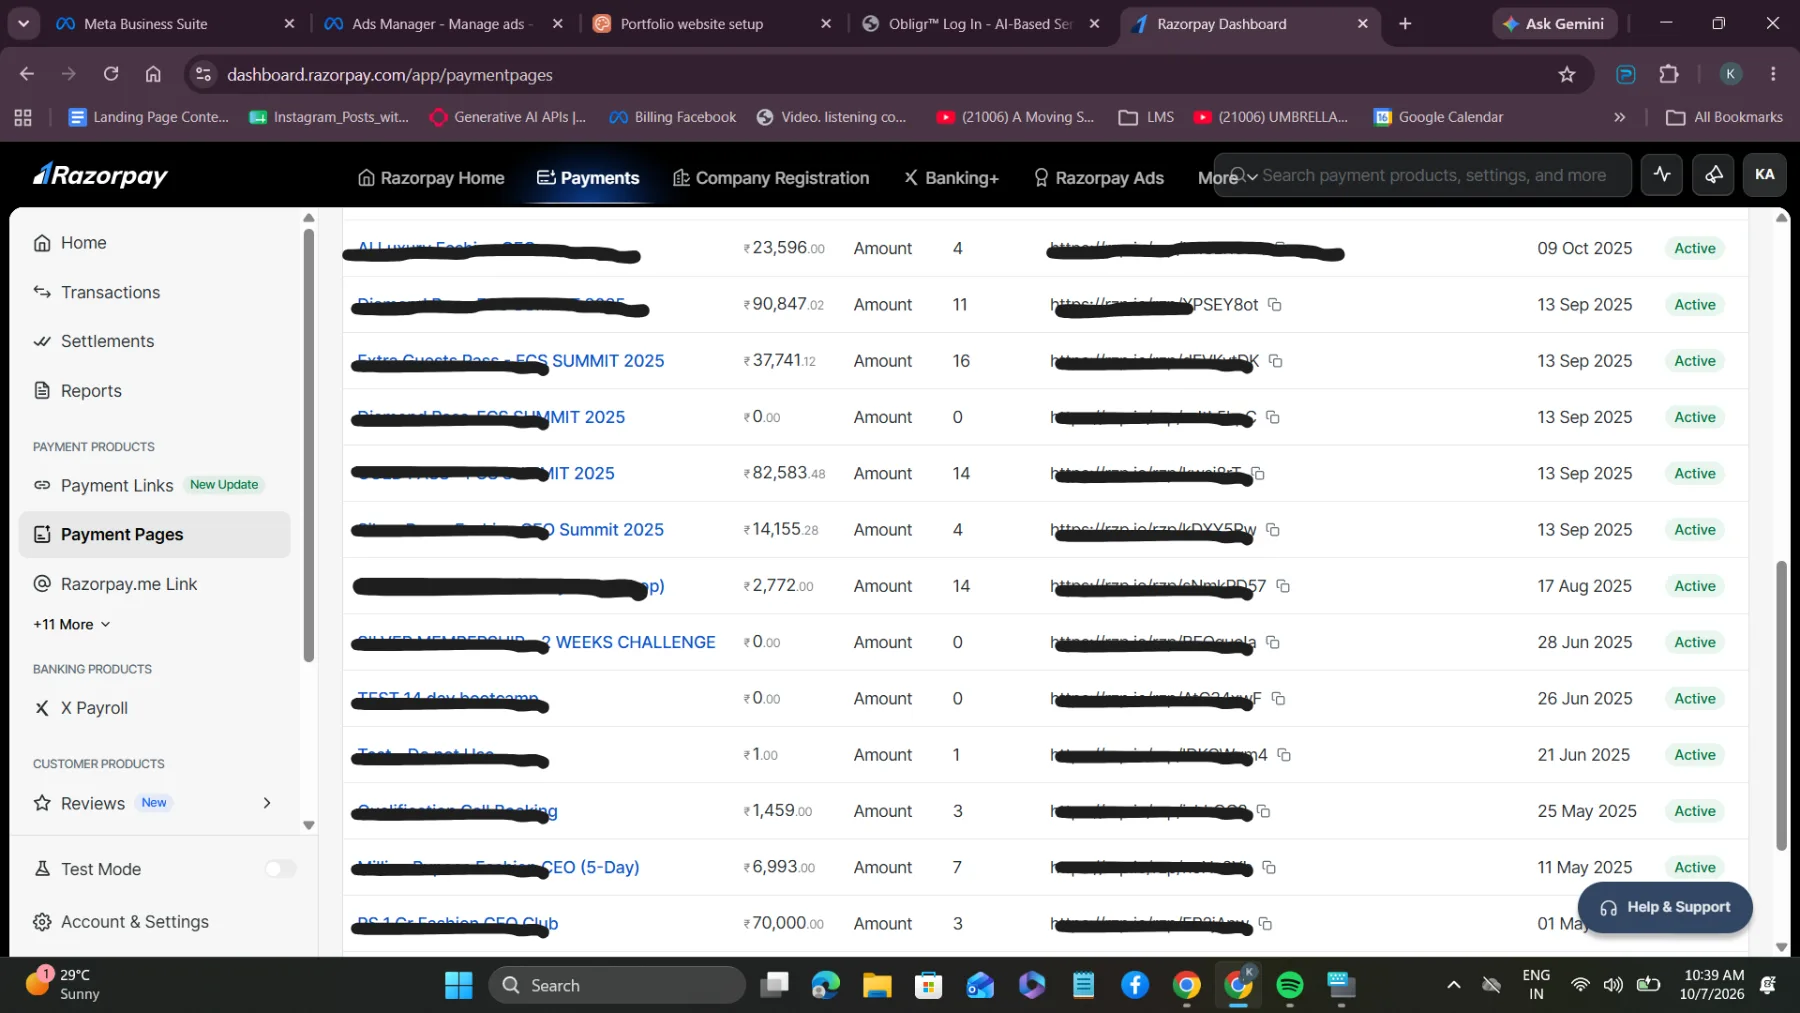Open File Explorer from taskbar
The width and height of the screenshot is (1800, 1013).
877,985
